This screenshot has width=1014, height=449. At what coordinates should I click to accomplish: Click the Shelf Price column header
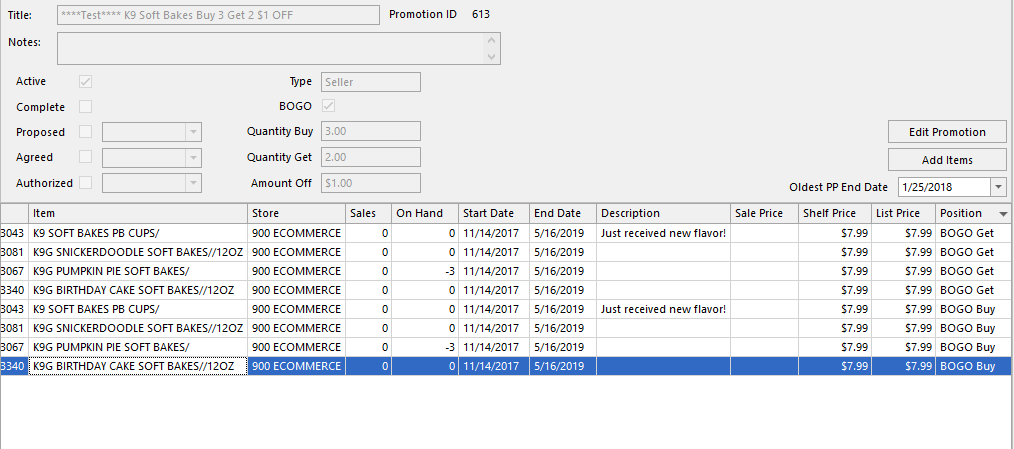[835, 213]
